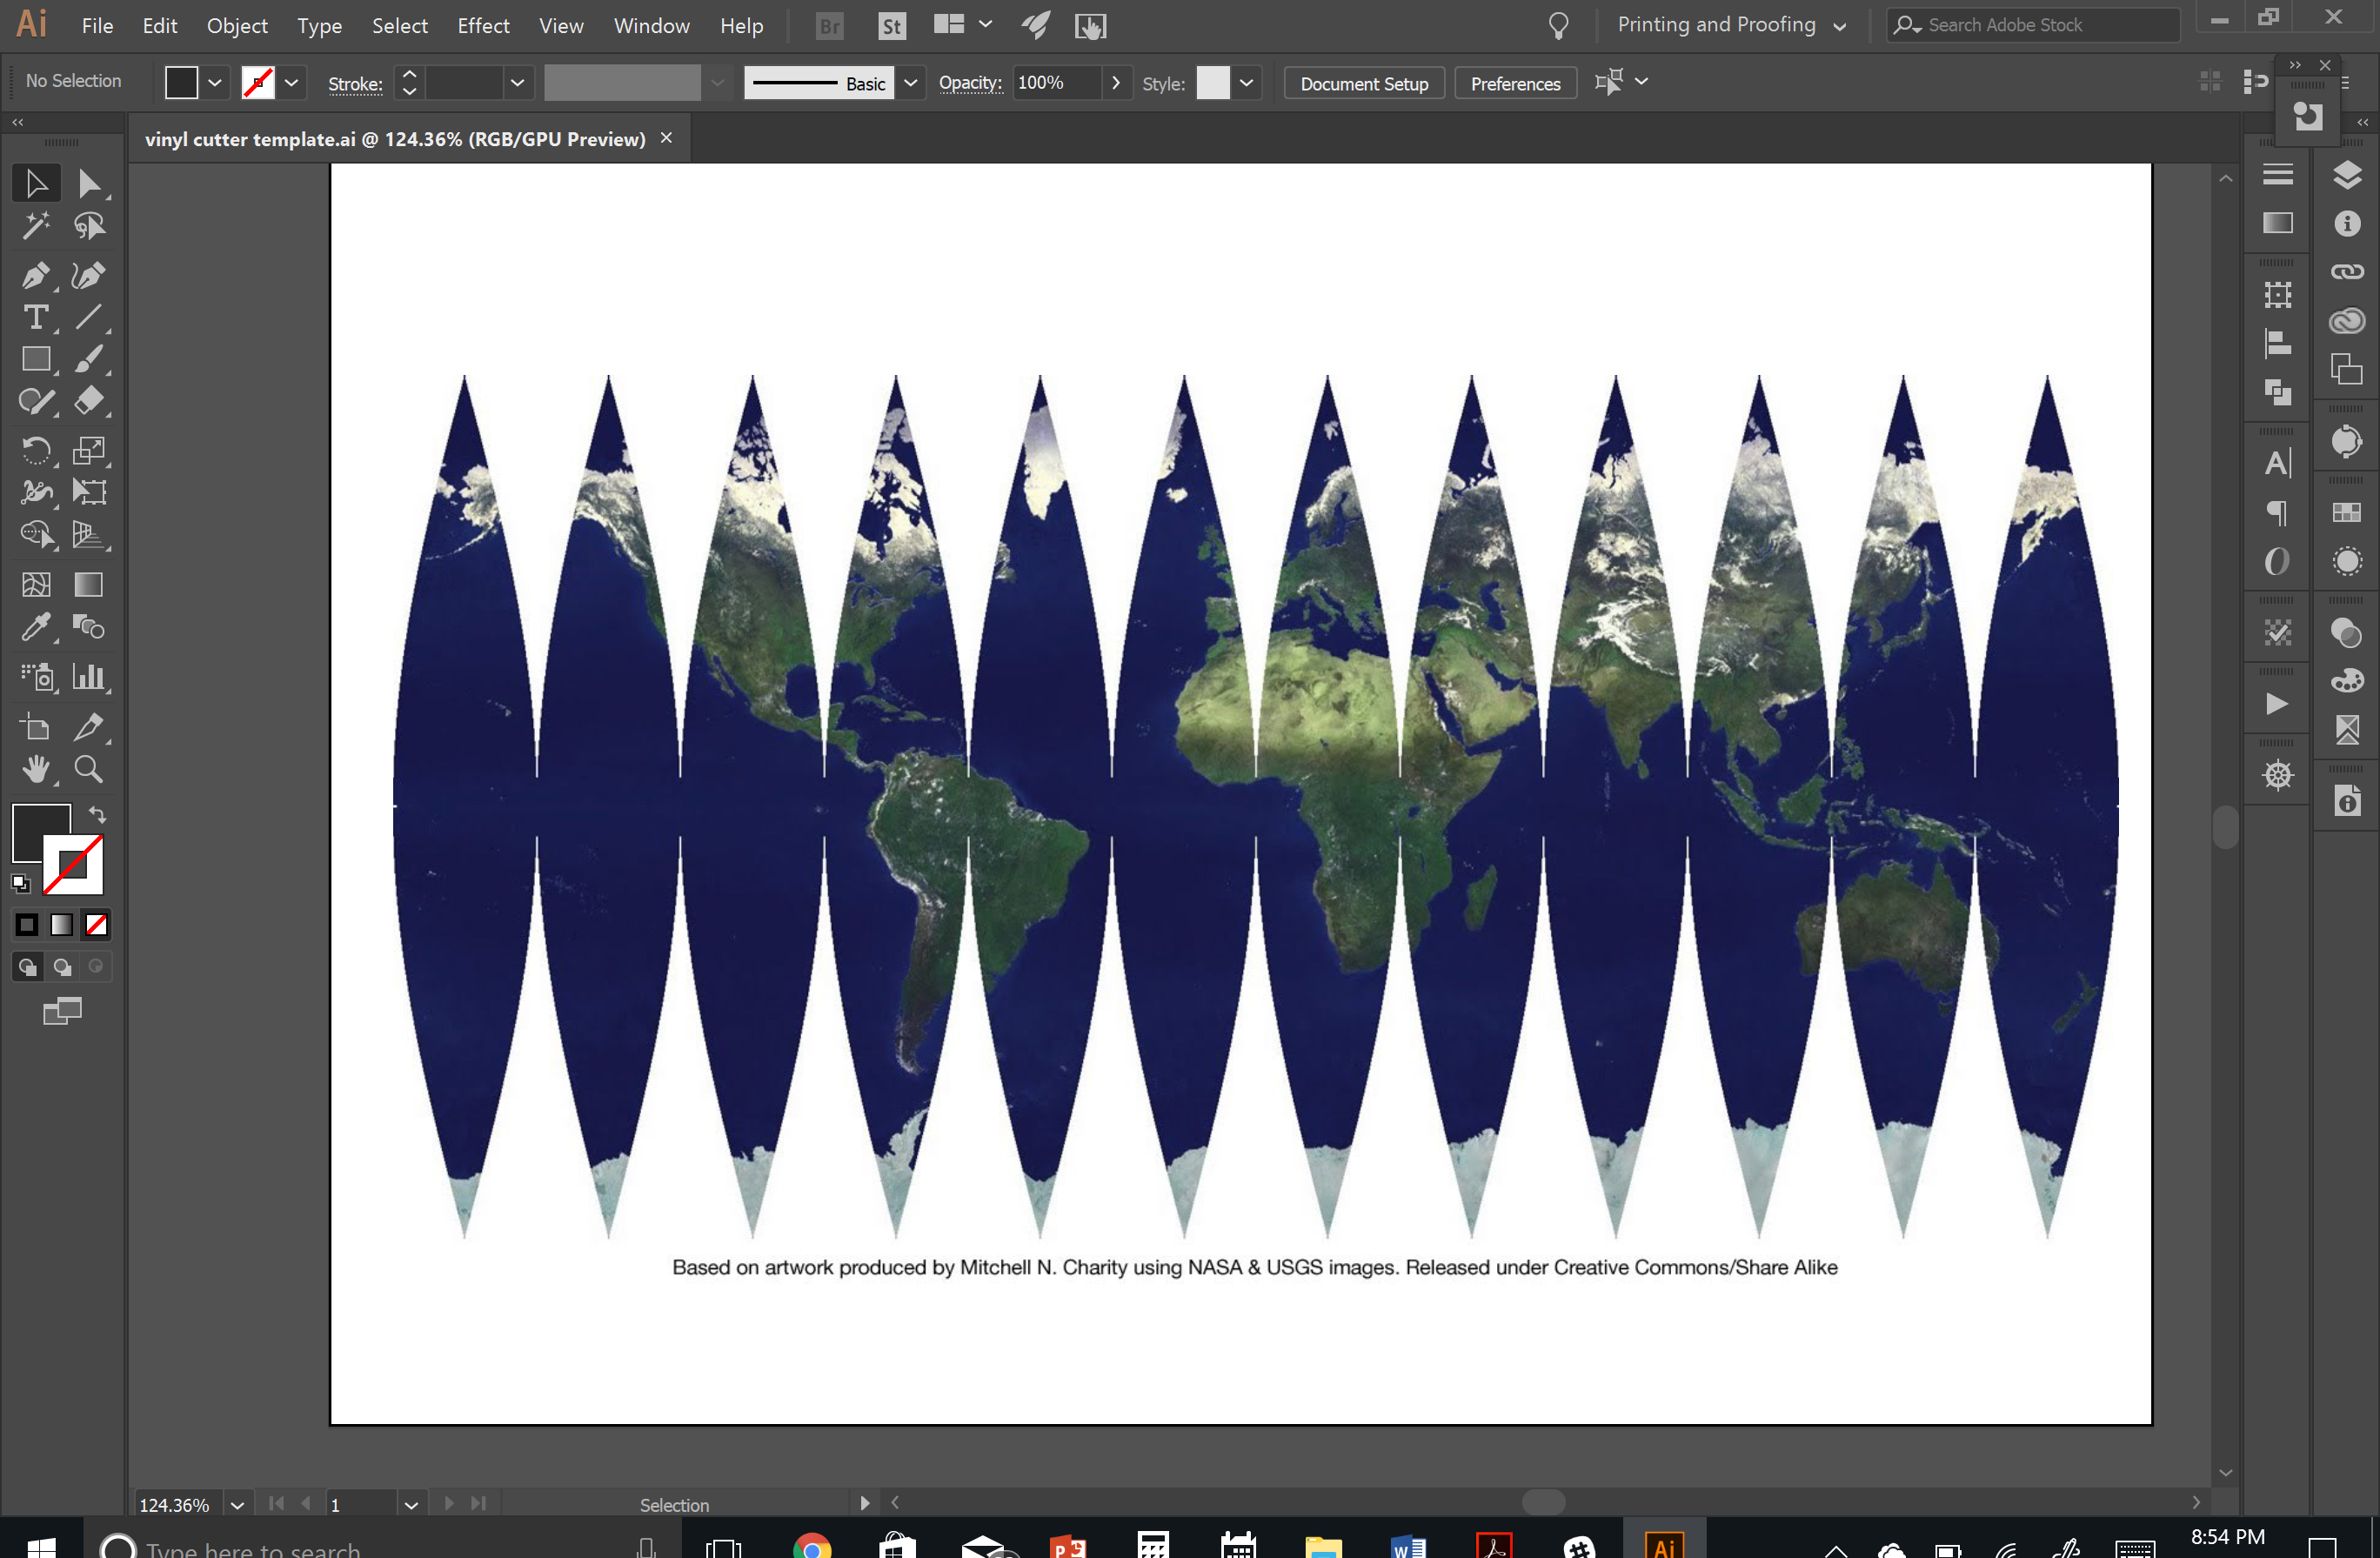
Task: Open Printing and Proofing workspace switcher
Action: tap(1731, 25)
